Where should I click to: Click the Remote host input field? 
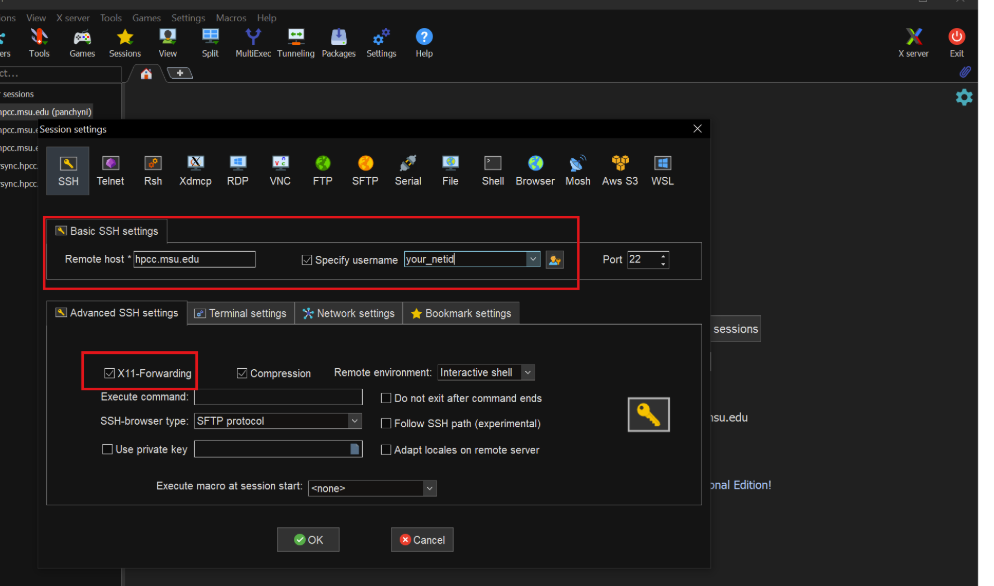pos(195,259)
